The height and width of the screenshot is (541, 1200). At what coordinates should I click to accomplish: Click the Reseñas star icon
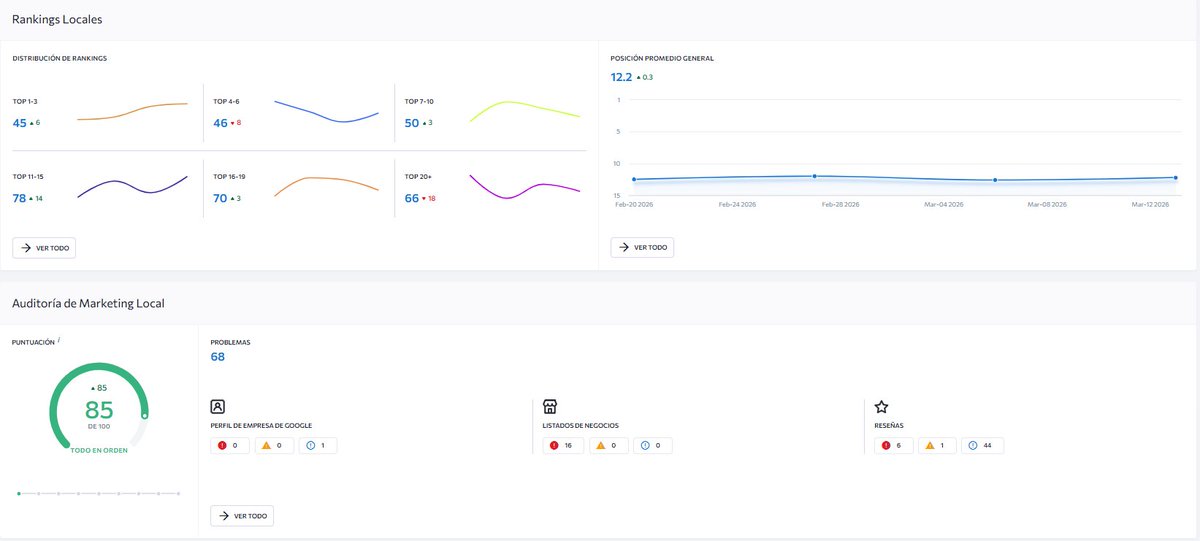881,407
